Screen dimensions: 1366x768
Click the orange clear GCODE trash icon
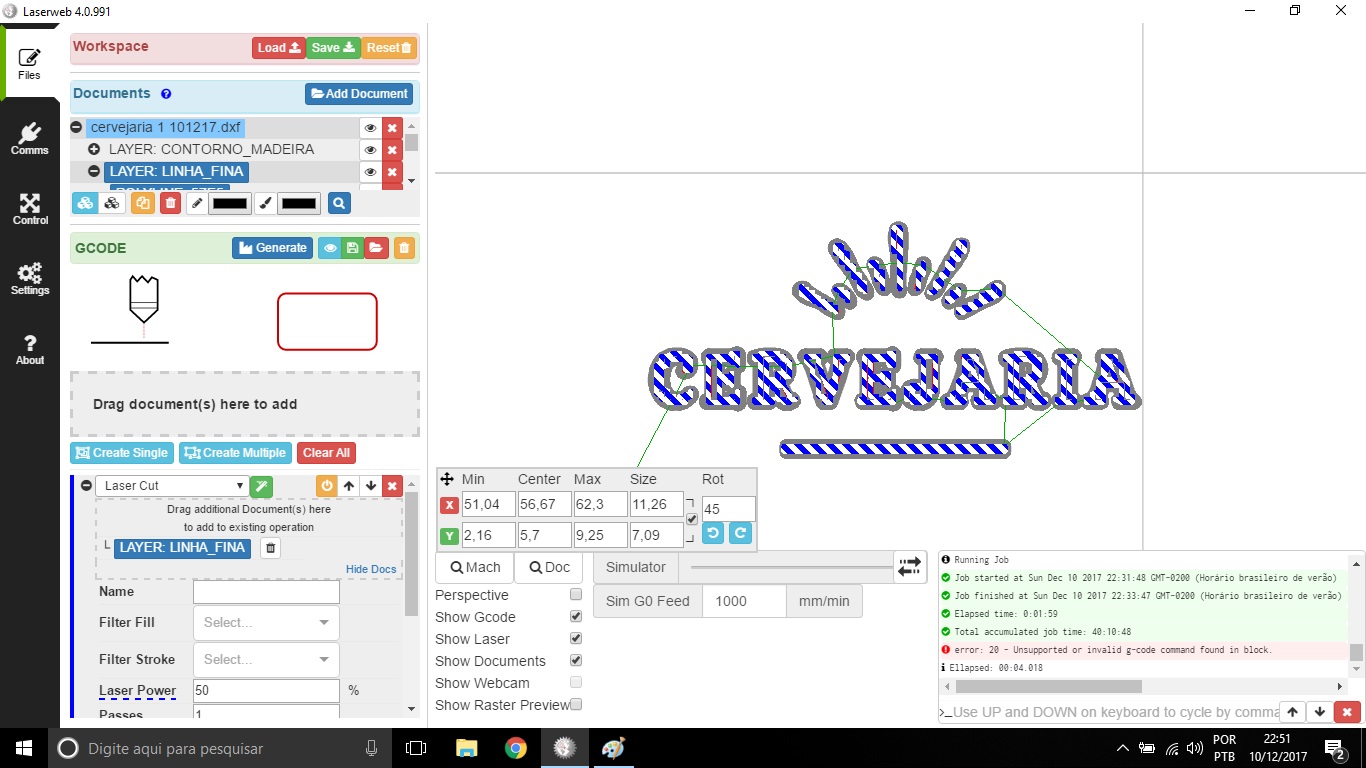click(x=404, y=248)
